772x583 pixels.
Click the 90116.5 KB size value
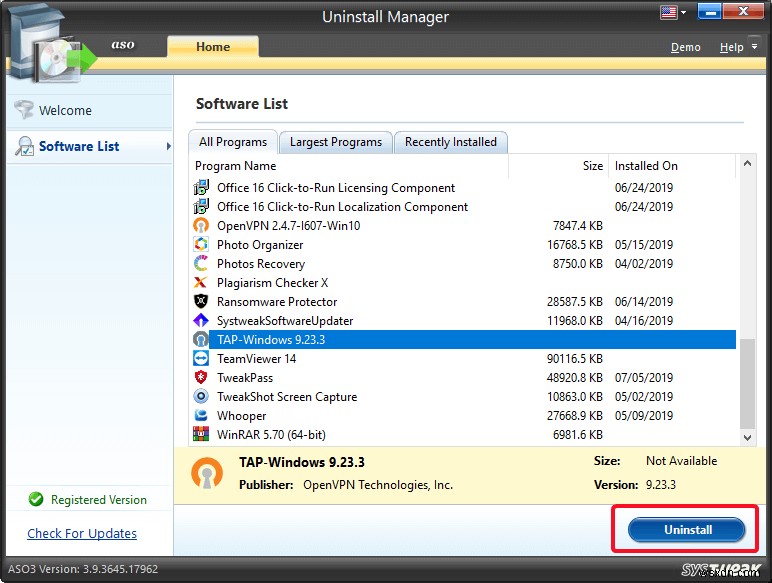click(575, 358)
